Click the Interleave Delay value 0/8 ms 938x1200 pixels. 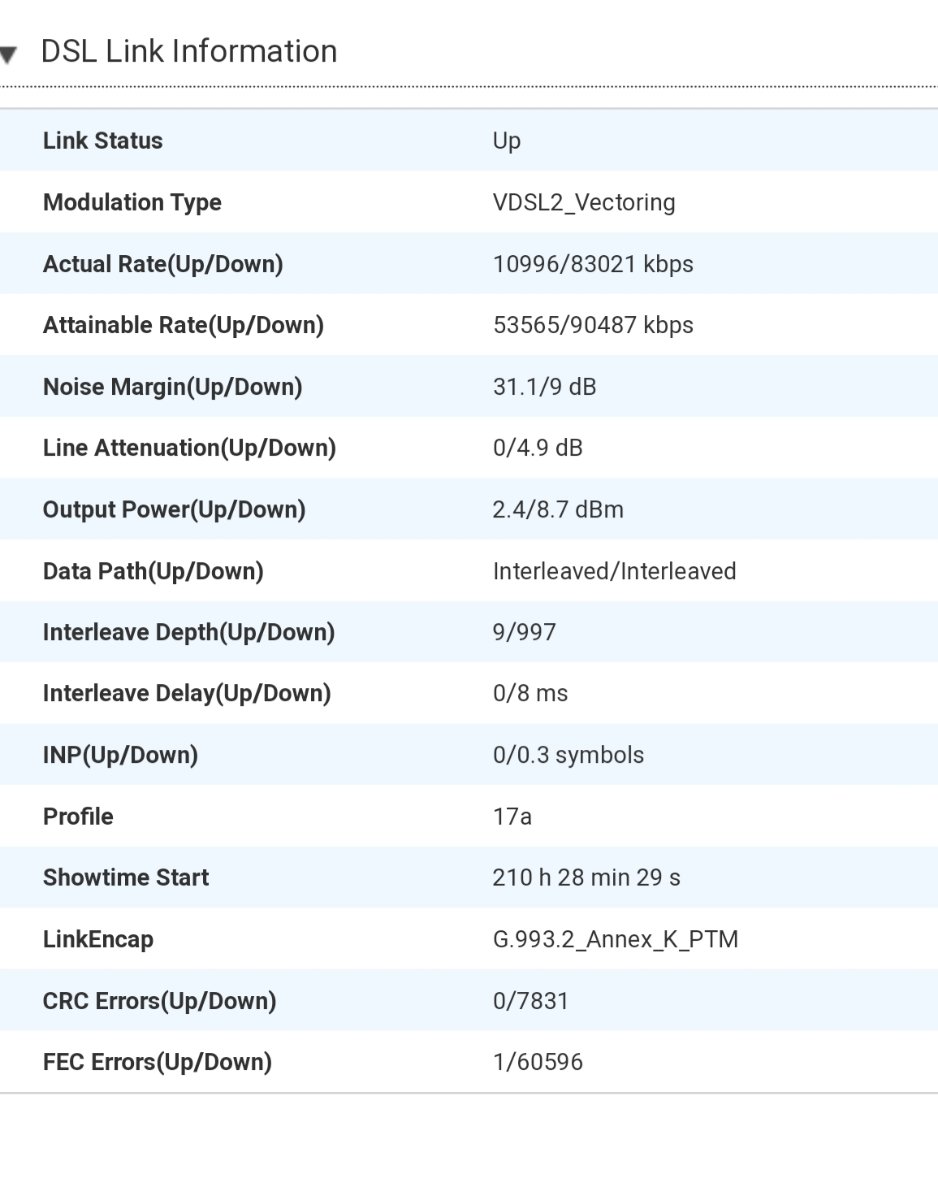coord(530,693)
